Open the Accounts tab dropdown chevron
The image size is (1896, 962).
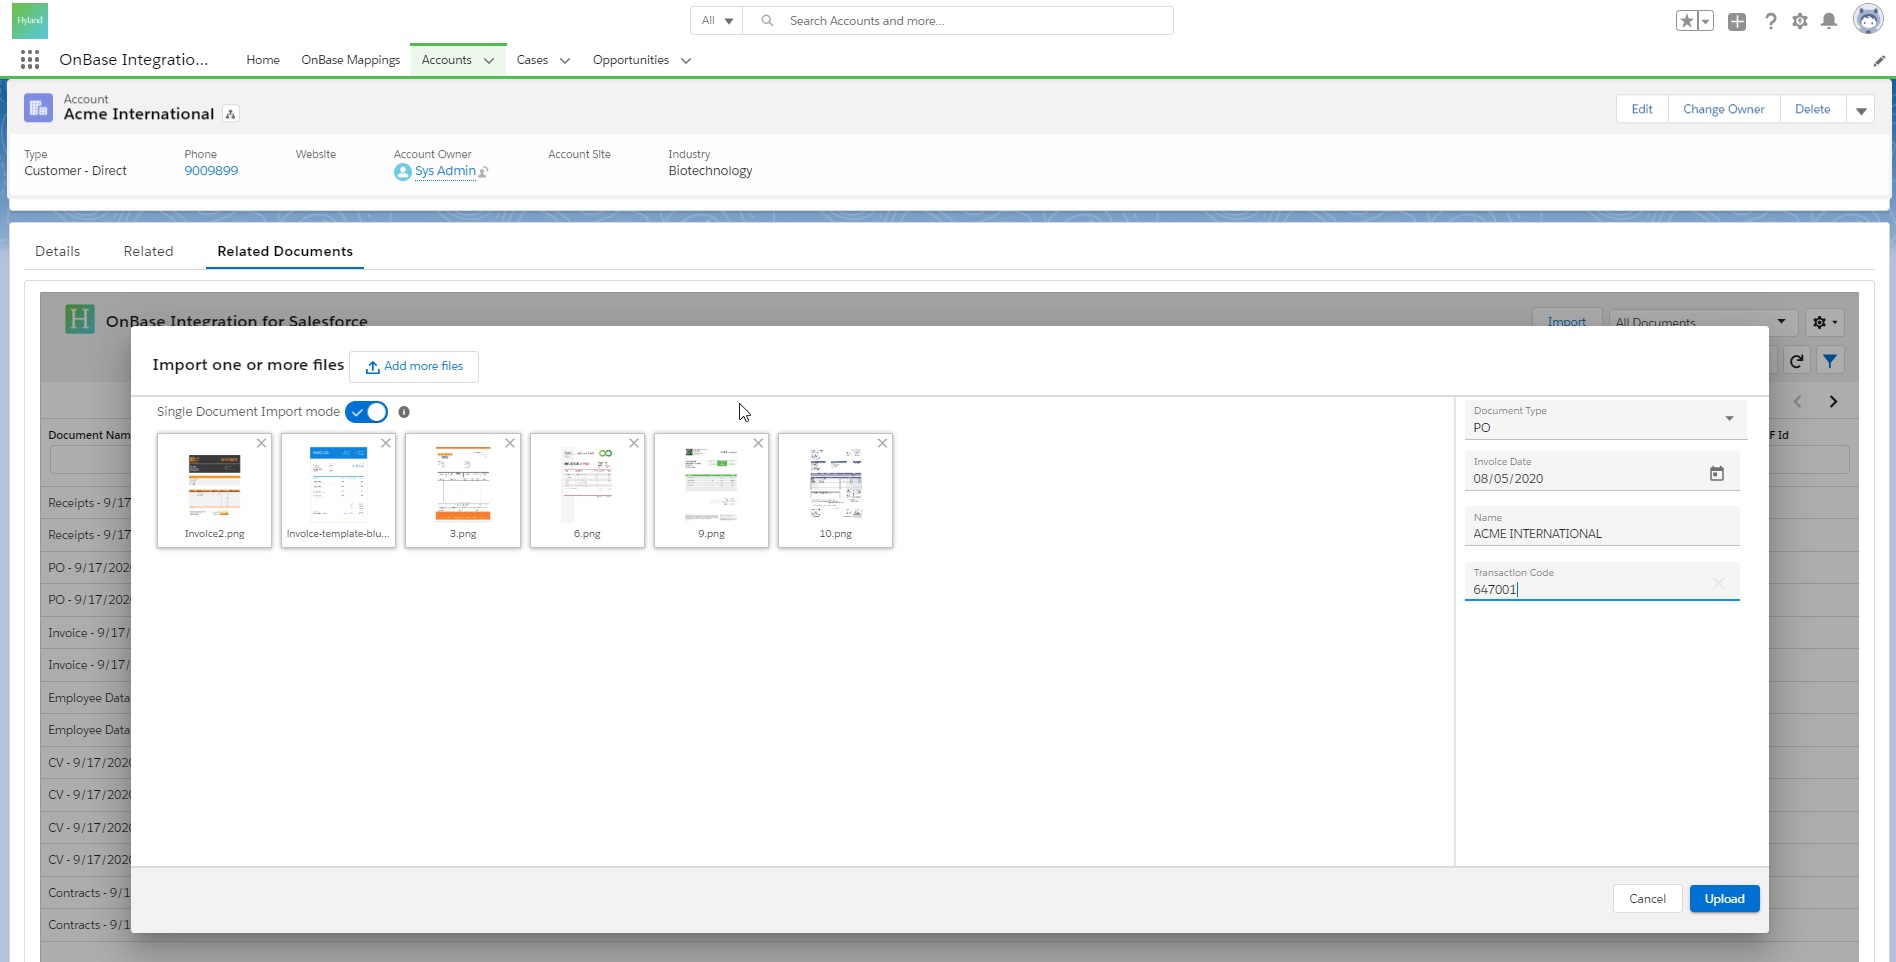(x=489, y=61)
